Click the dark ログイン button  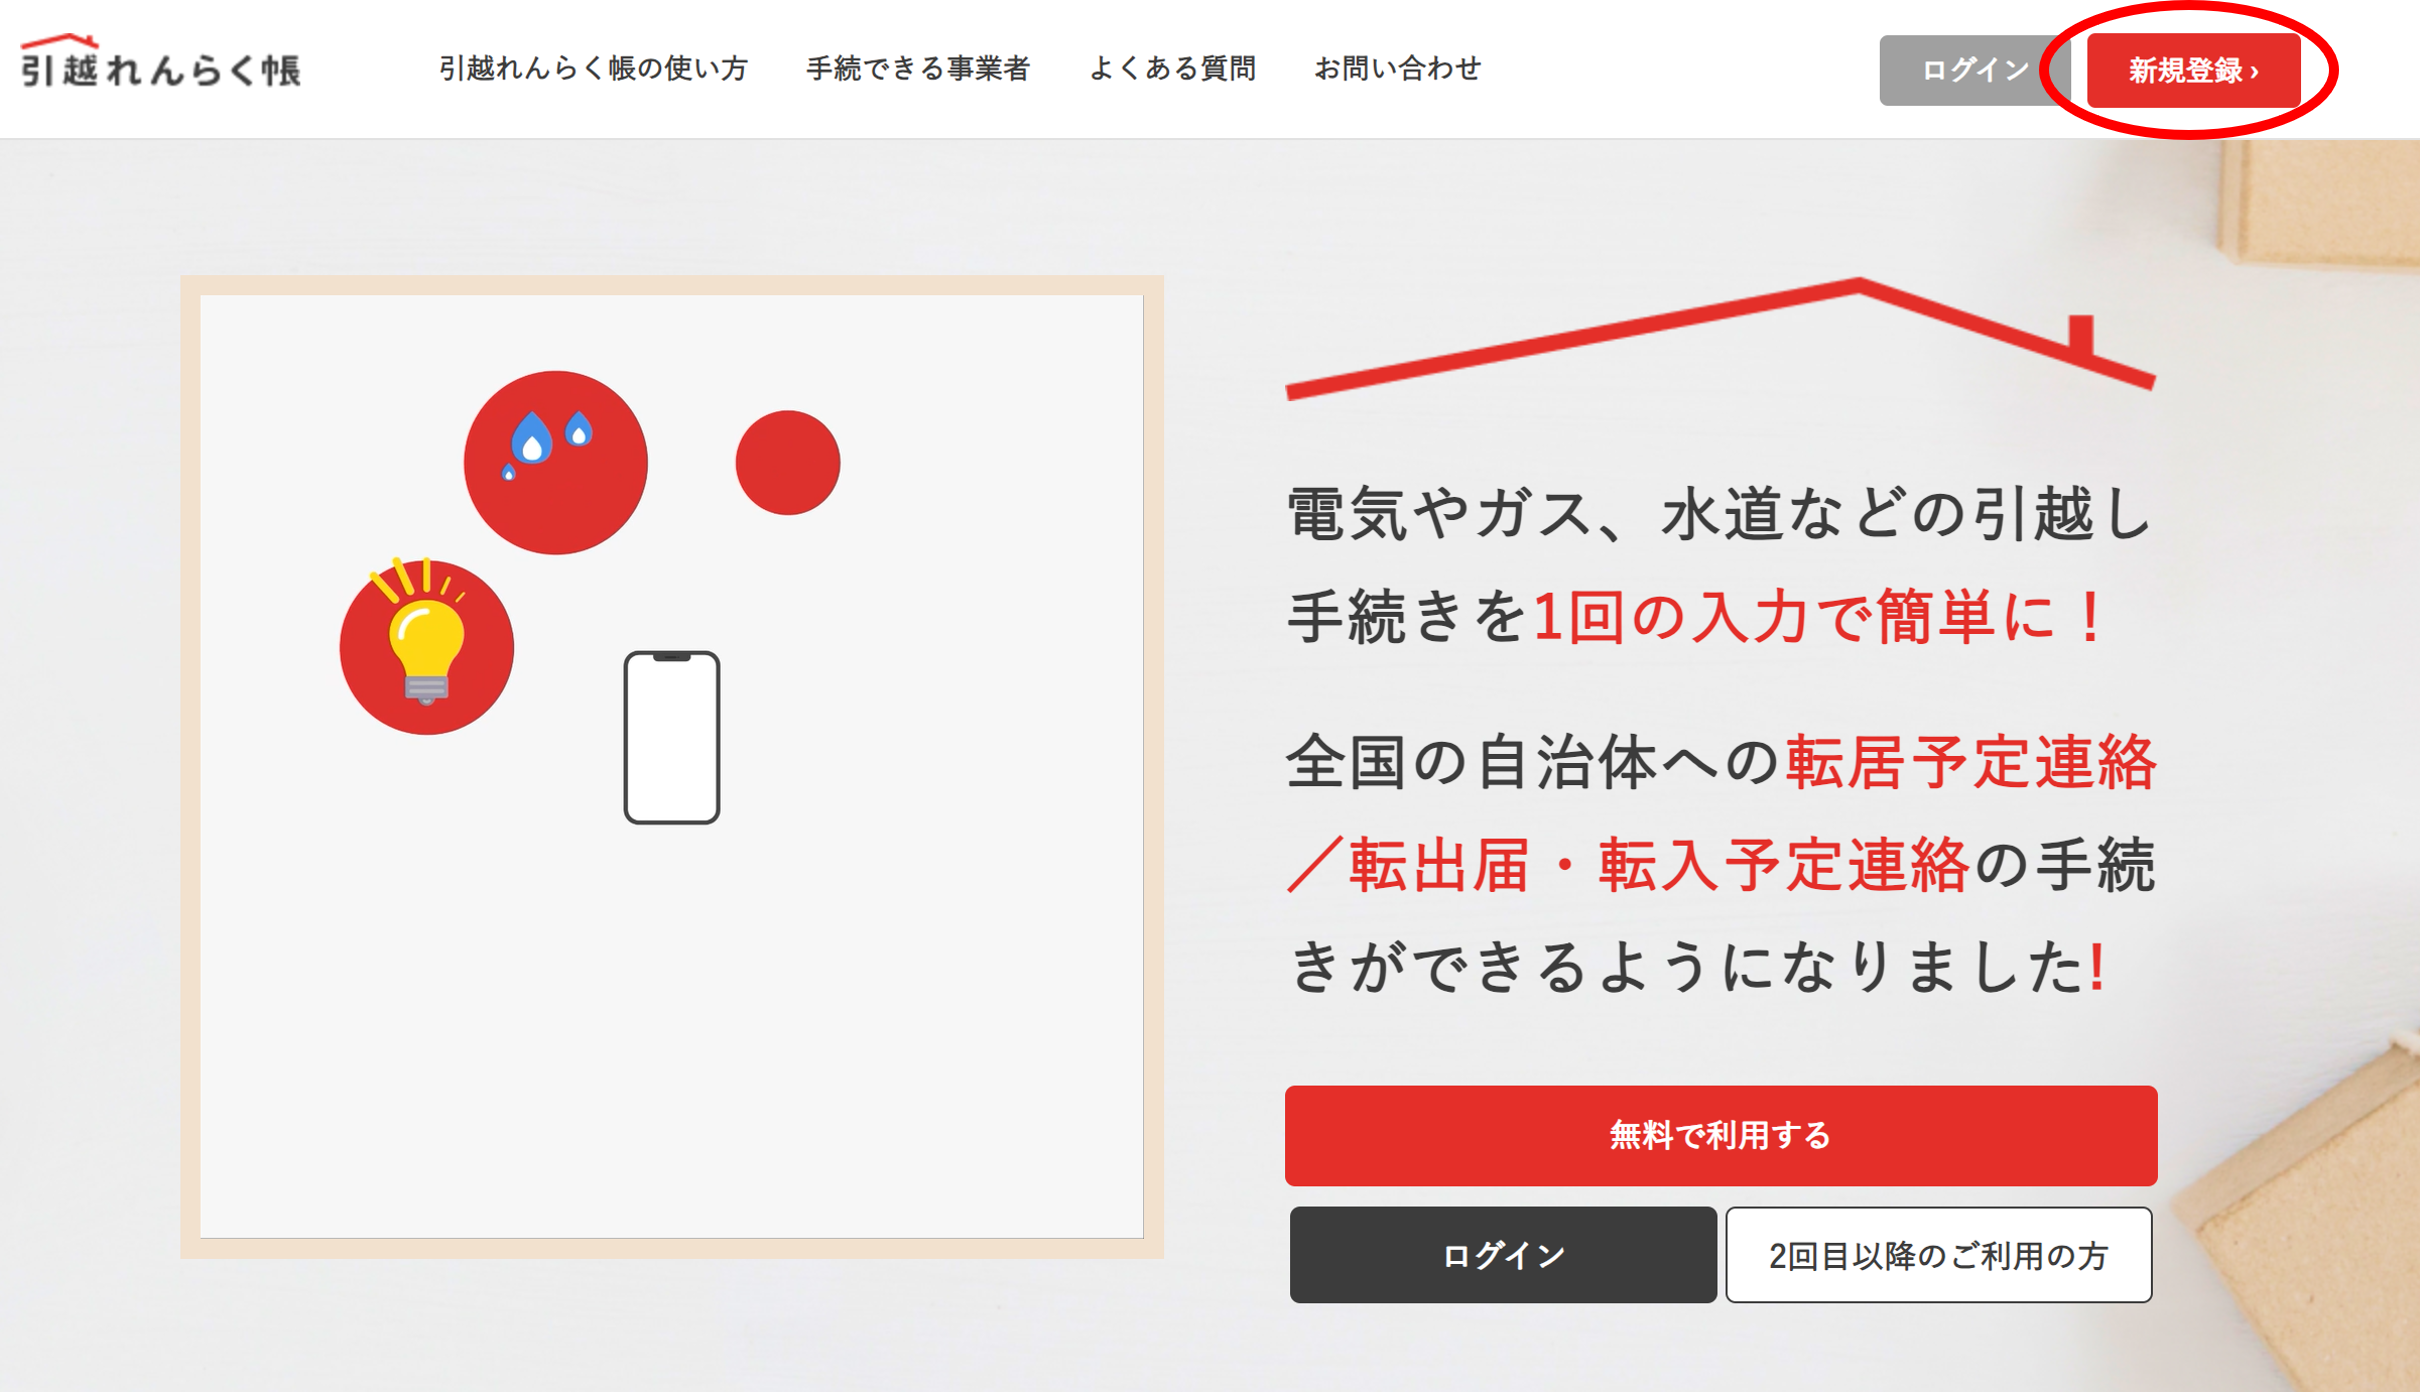click(1502, 1255)
